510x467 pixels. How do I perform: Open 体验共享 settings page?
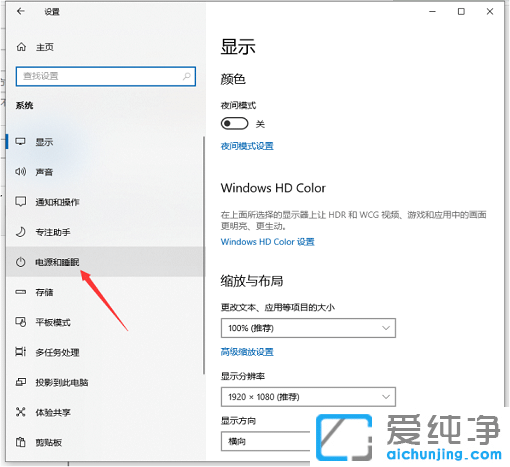point(105,412)
